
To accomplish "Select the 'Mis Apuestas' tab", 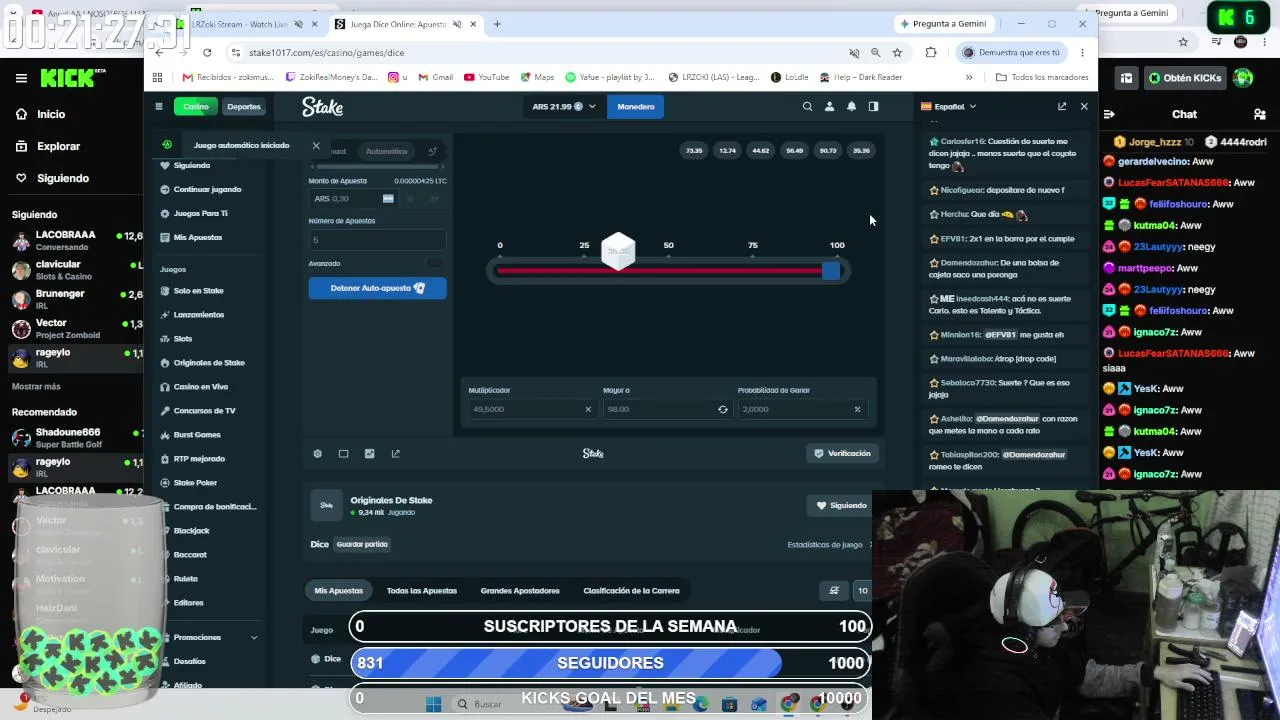I will tap(339, 591).
